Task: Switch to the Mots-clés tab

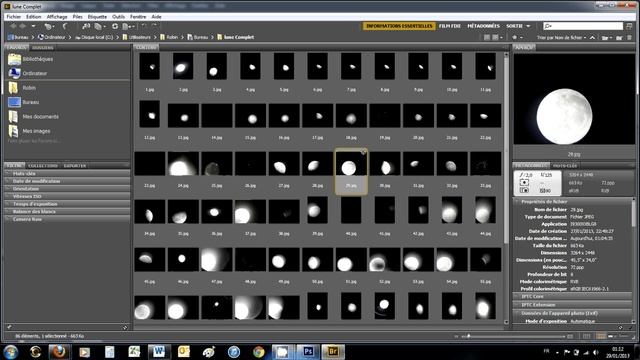Action: click(565, 166)
